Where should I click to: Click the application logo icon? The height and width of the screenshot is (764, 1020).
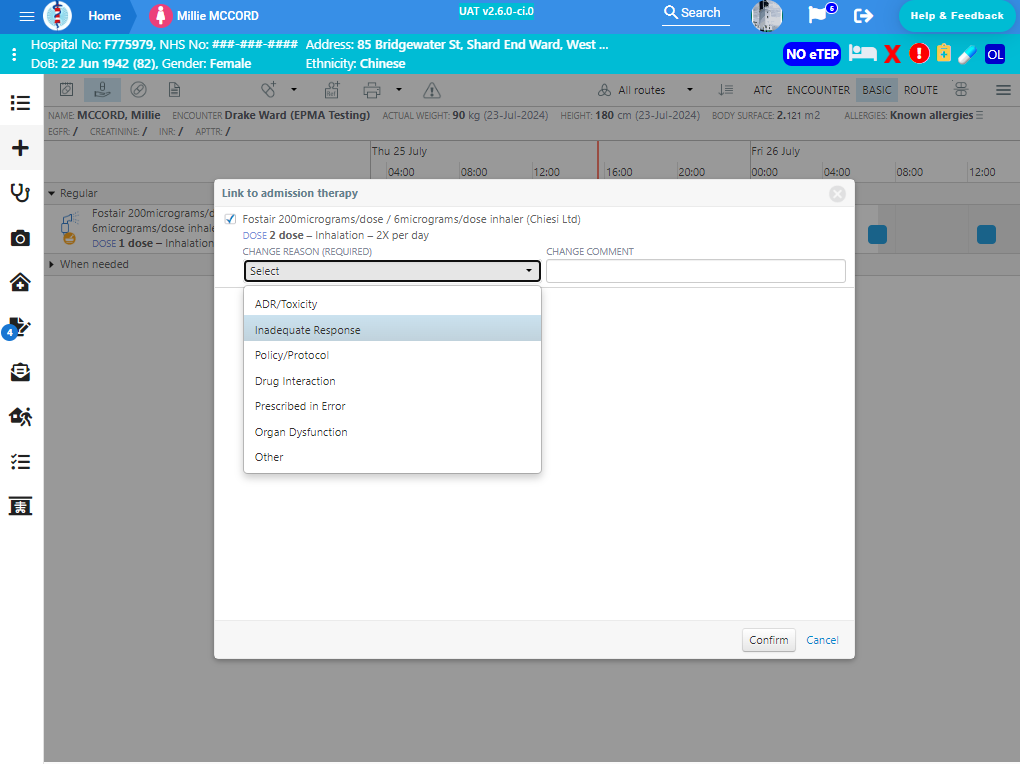pos(57,16)
